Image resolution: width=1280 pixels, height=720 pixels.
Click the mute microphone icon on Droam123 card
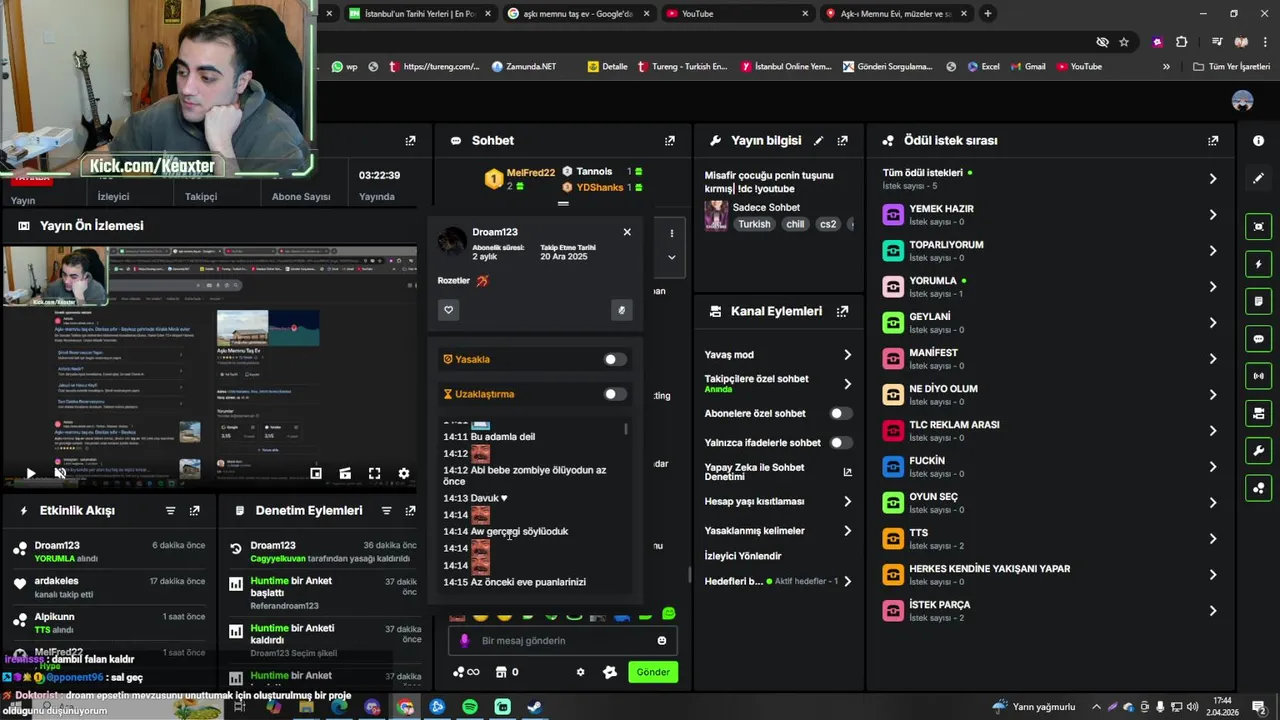[x=621, y=310]
